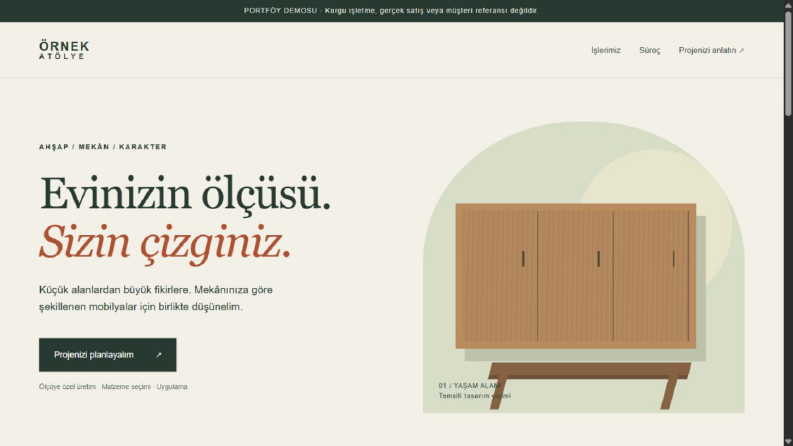The height and width of the screenshot is (446, 793).
Task: Click the caption Temsili tasarım çizimi
Action: click(x=474, y=395)
